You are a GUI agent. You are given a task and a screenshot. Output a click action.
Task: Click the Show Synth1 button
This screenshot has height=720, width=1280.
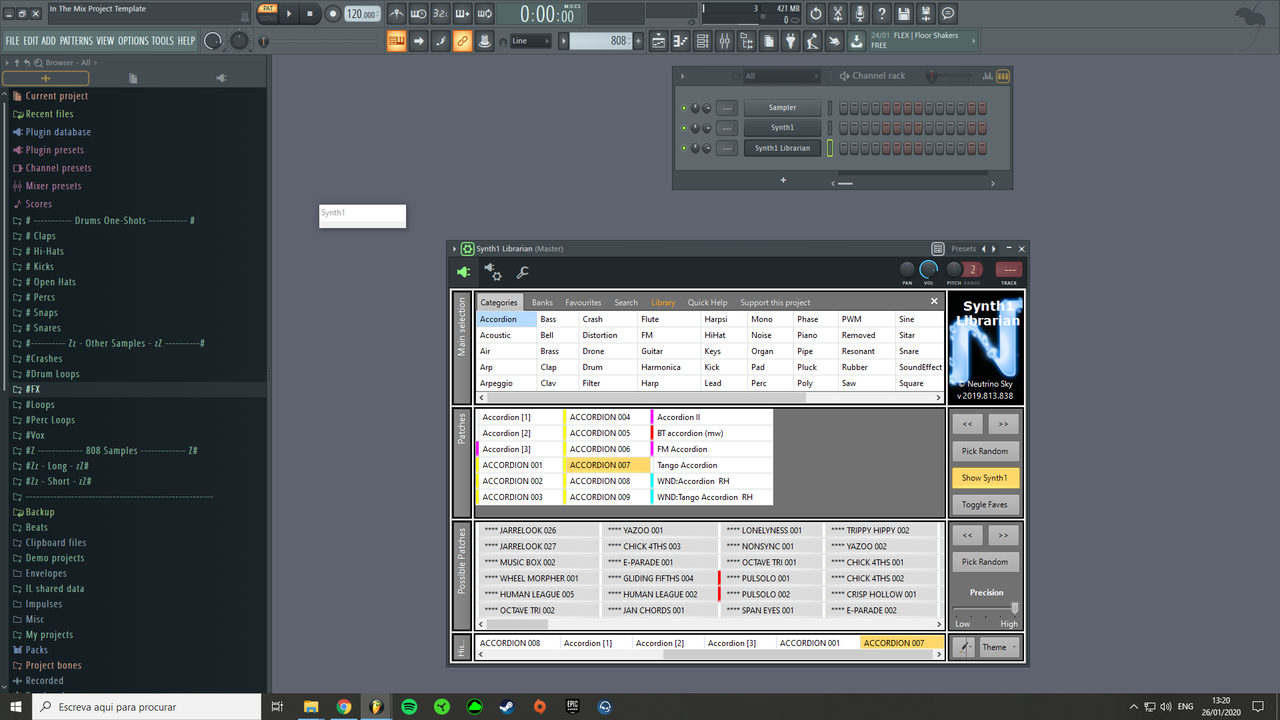[x=985, y=478]
